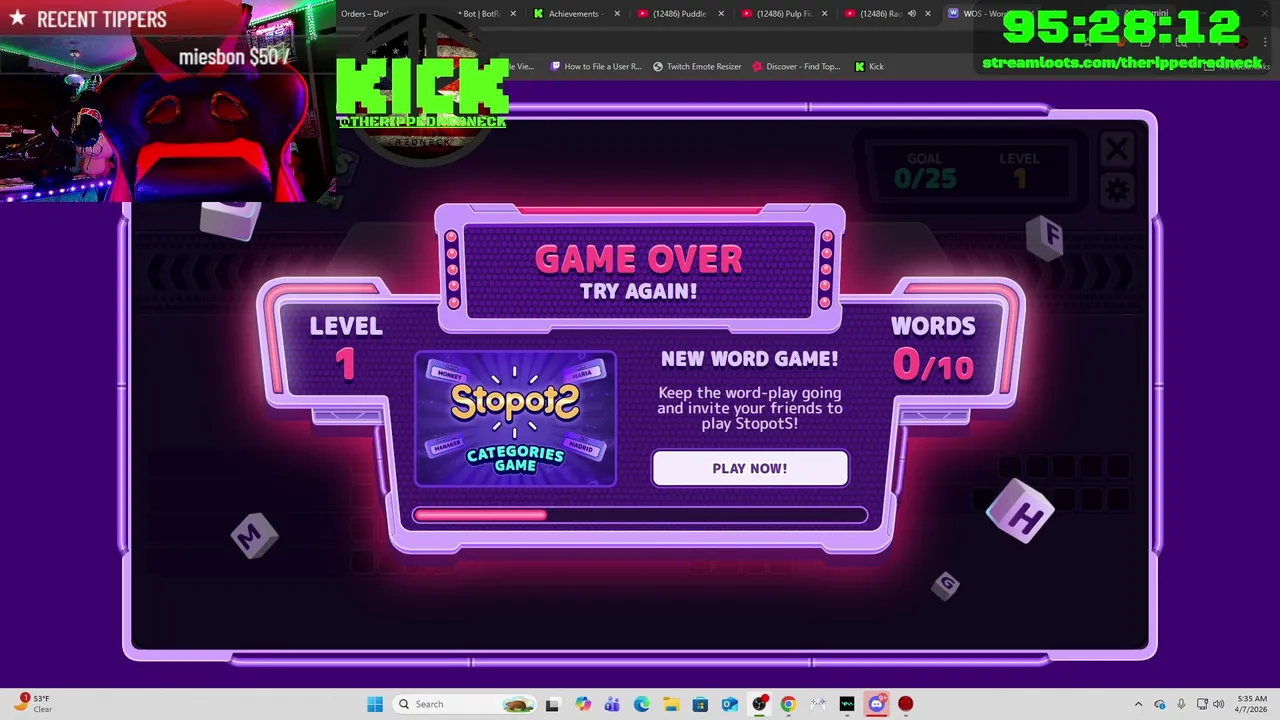This screenshot has width=1280, height=720.
Task: Click the taskbar Search box
Action: click(x=465, y=704)
